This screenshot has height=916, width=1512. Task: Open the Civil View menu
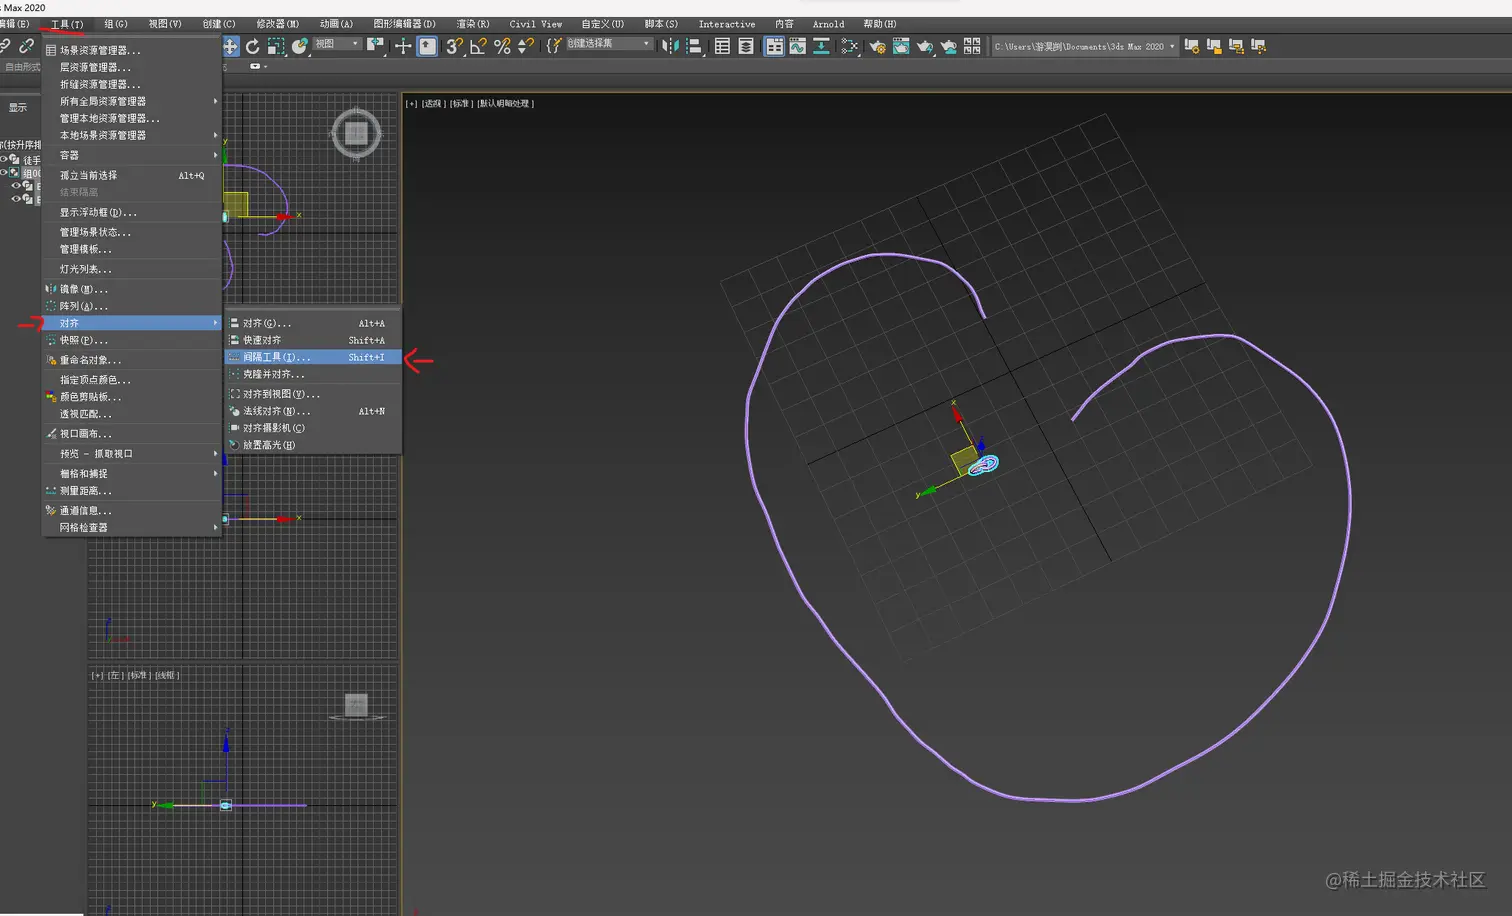(536, 24)
